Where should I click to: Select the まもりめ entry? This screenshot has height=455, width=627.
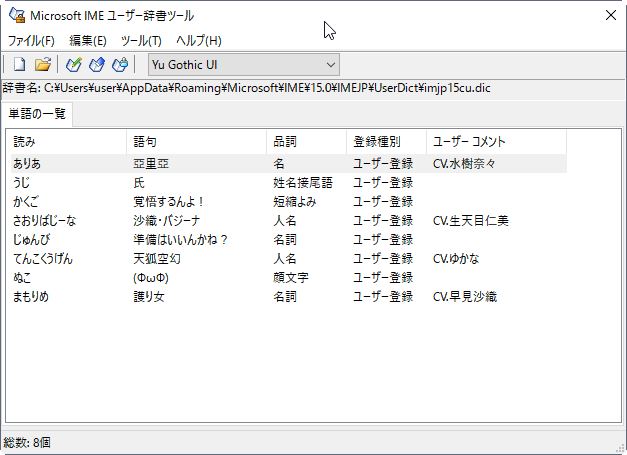[31, 297]
